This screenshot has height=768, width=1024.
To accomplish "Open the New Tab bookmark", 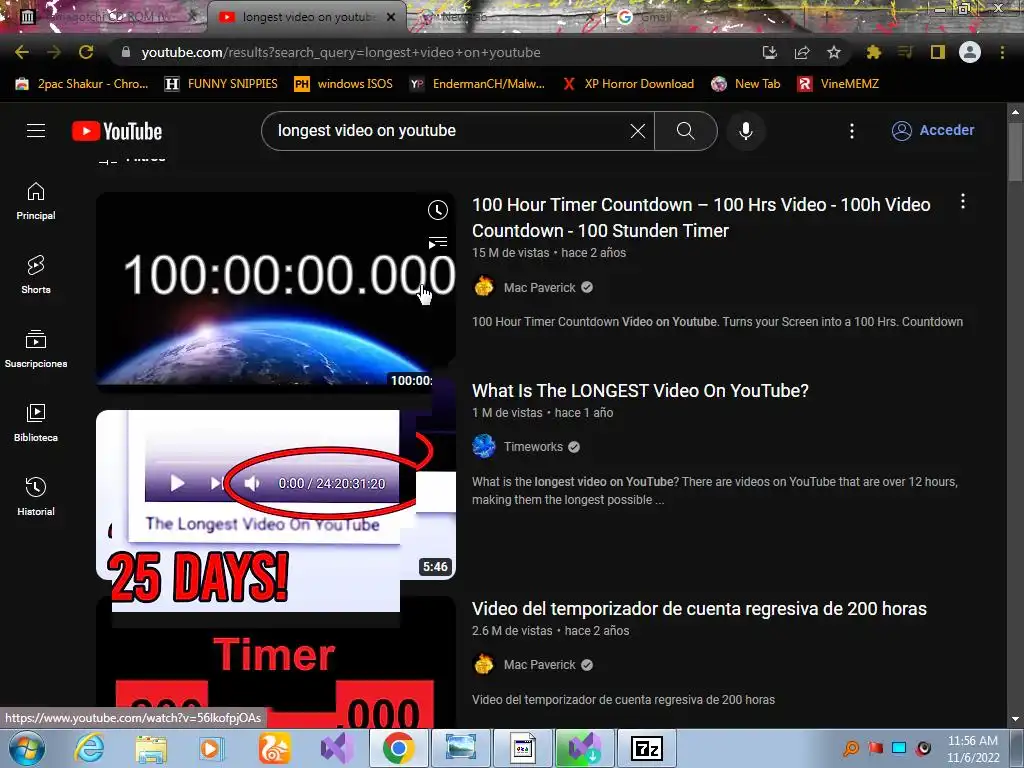I will (x=746, y=84).
